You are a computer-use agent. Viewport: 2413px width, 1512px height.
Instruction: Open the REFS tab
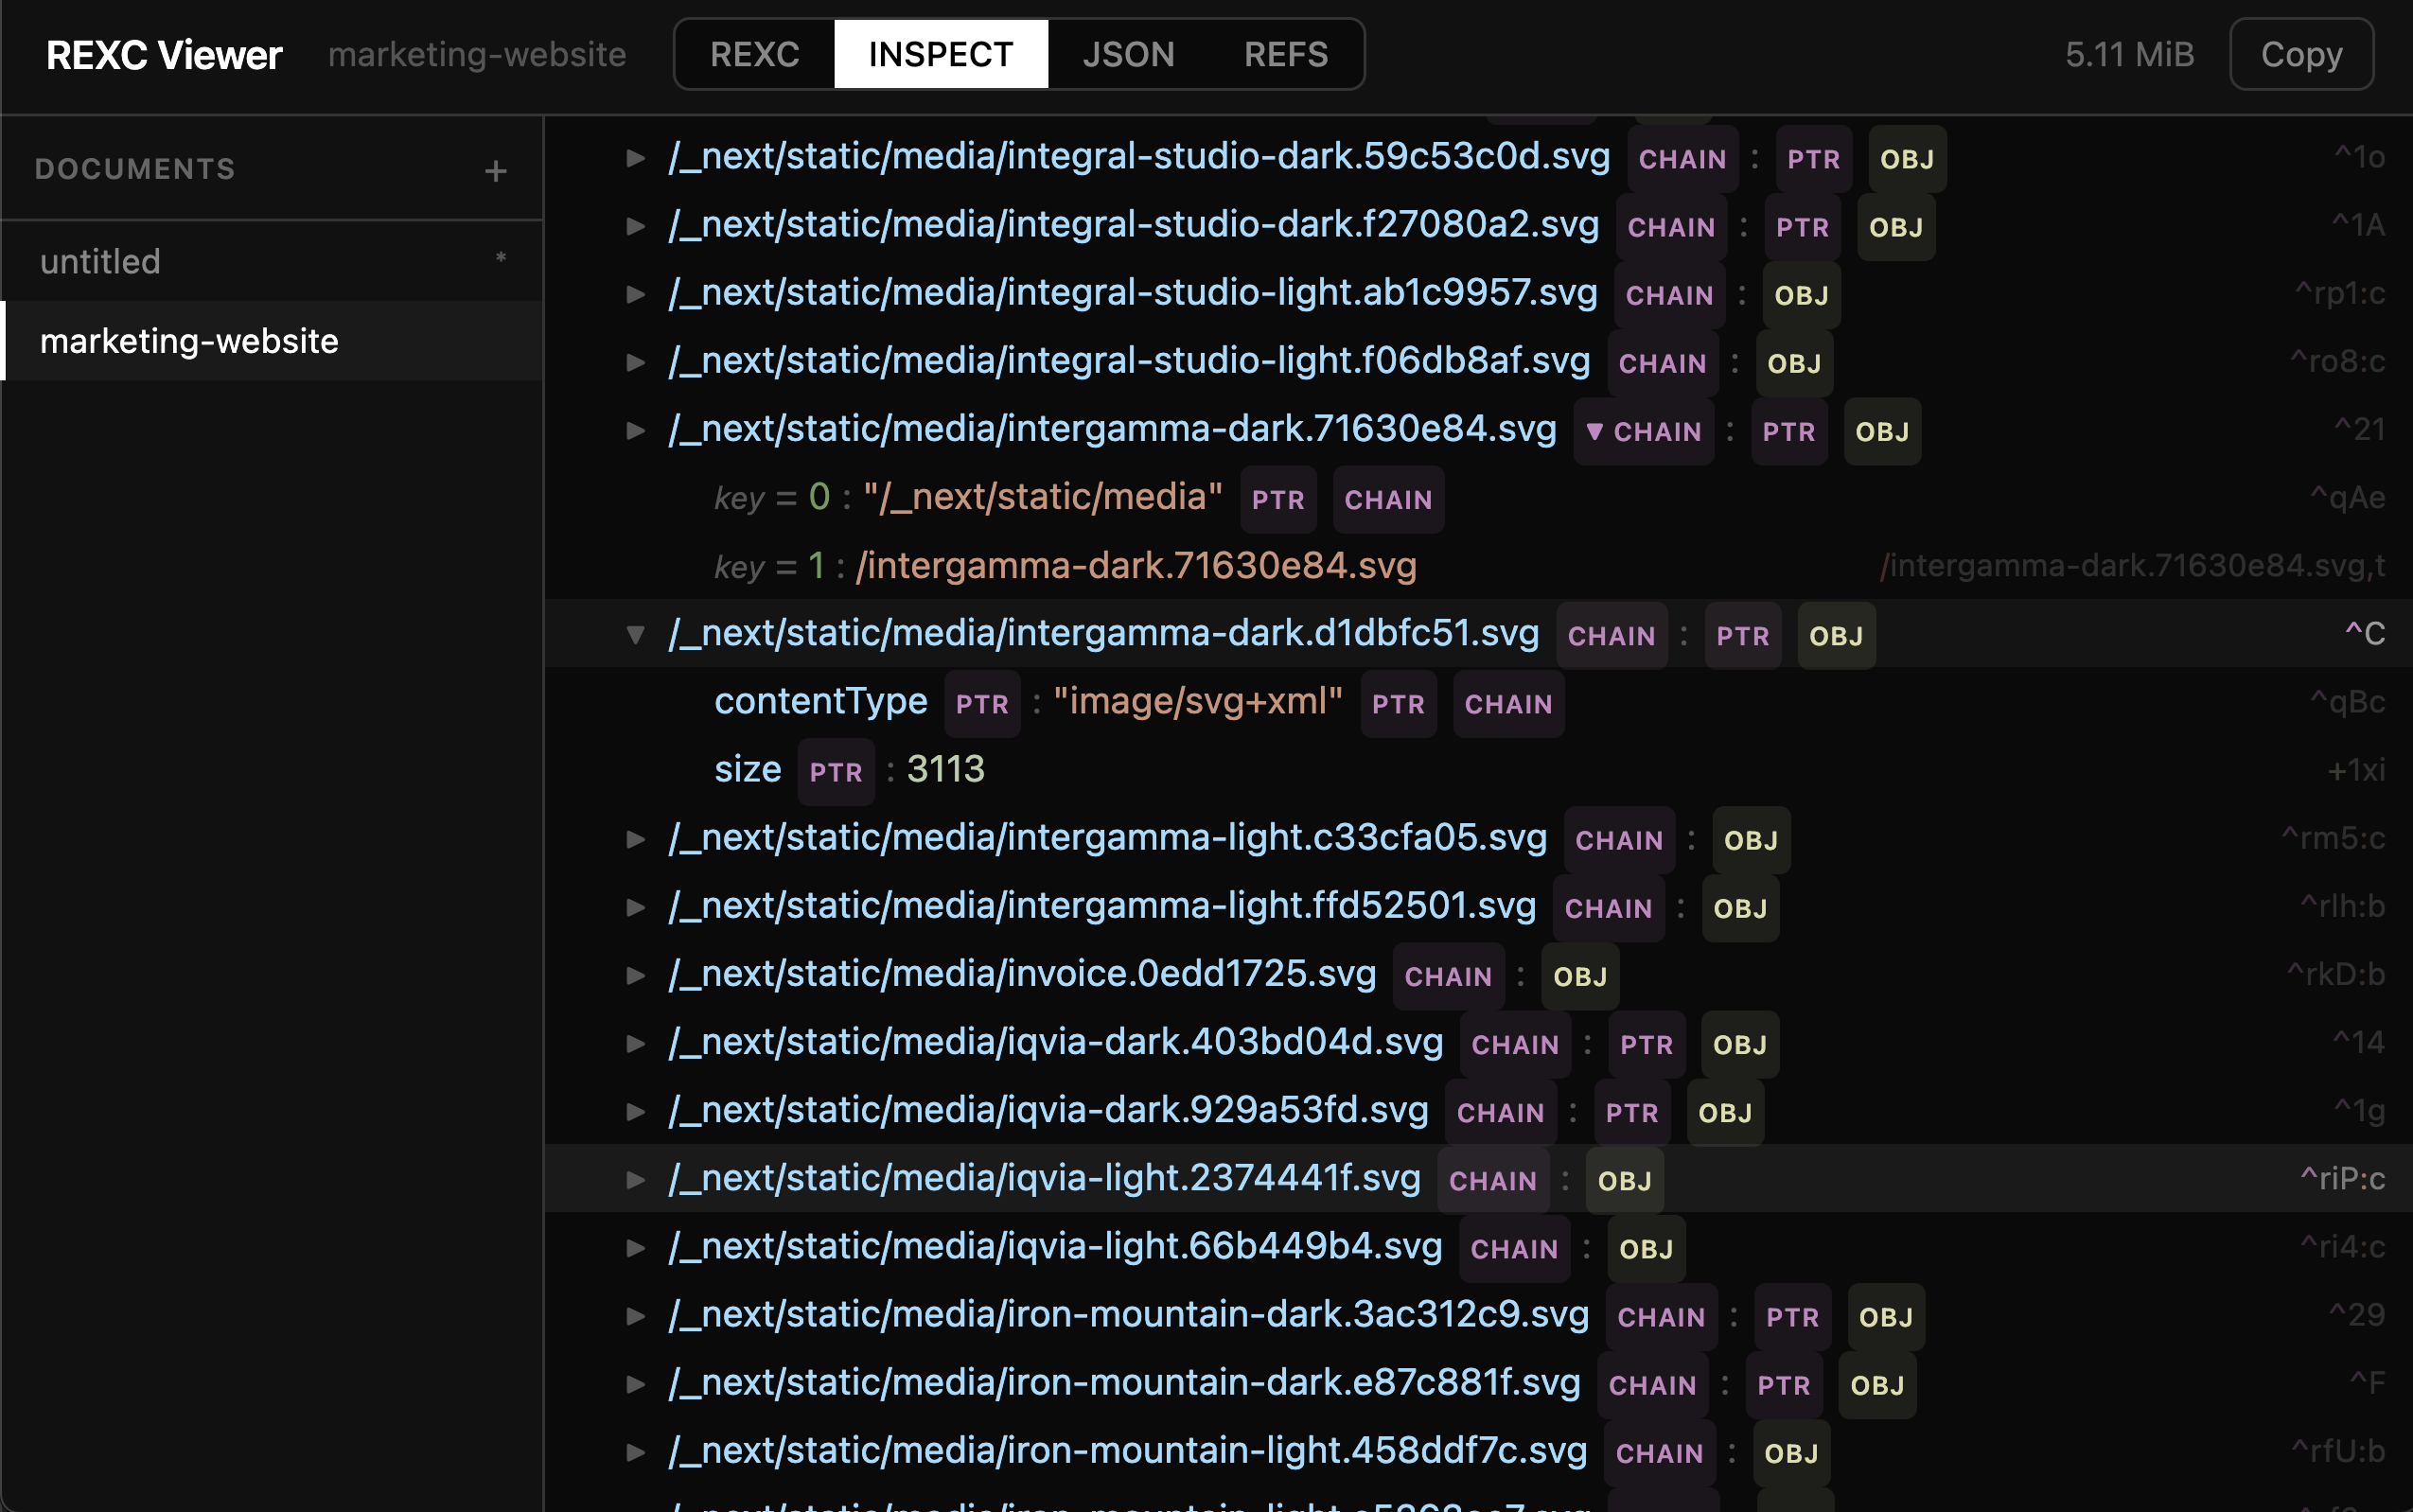click(x=1285, y=54)
